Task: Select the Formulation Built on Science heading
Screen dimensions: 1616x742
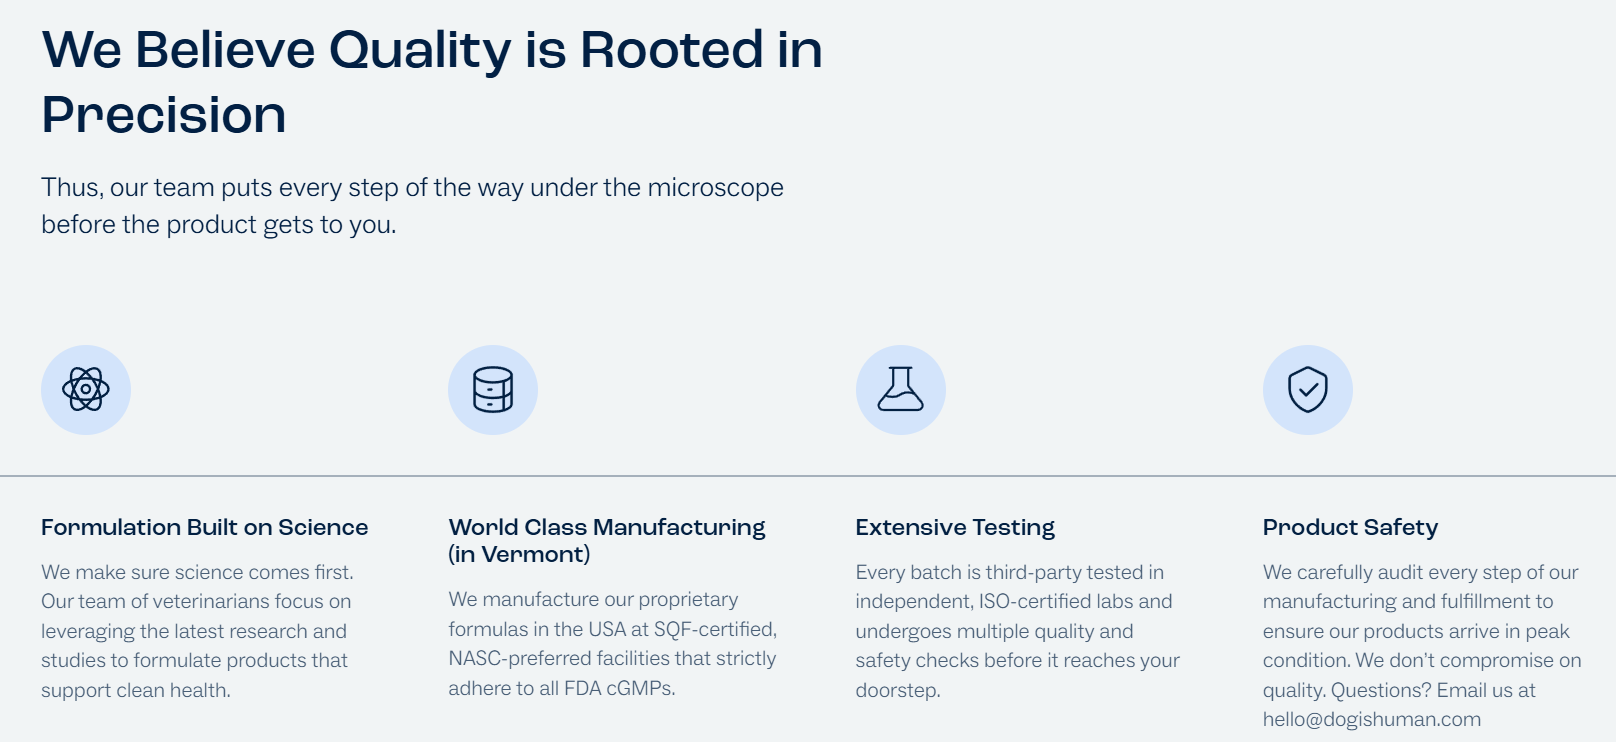Action: (x=205, y=527)
